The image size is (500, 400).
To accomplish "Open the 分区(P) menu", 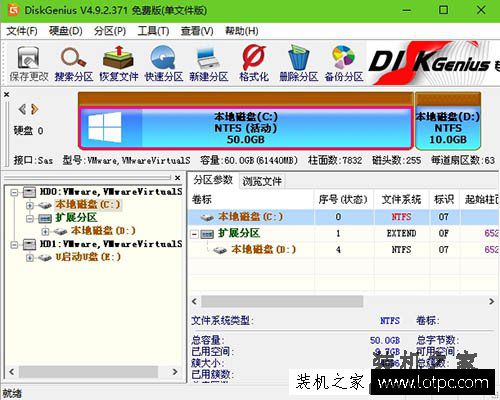I will (110, 31).
